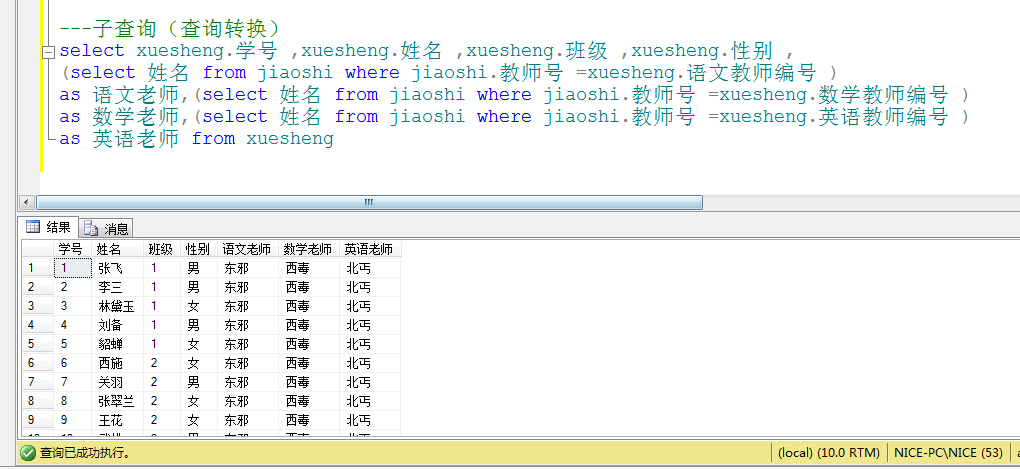Click the name cell 林黛玉
The image size is (1020, 469).
(x=118, y=306)
